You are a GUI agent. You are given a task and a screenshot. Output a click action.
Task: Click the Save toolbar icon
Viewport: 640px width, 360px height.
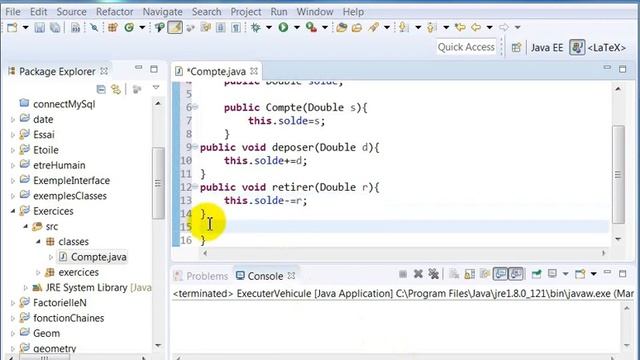click(40, 27)
